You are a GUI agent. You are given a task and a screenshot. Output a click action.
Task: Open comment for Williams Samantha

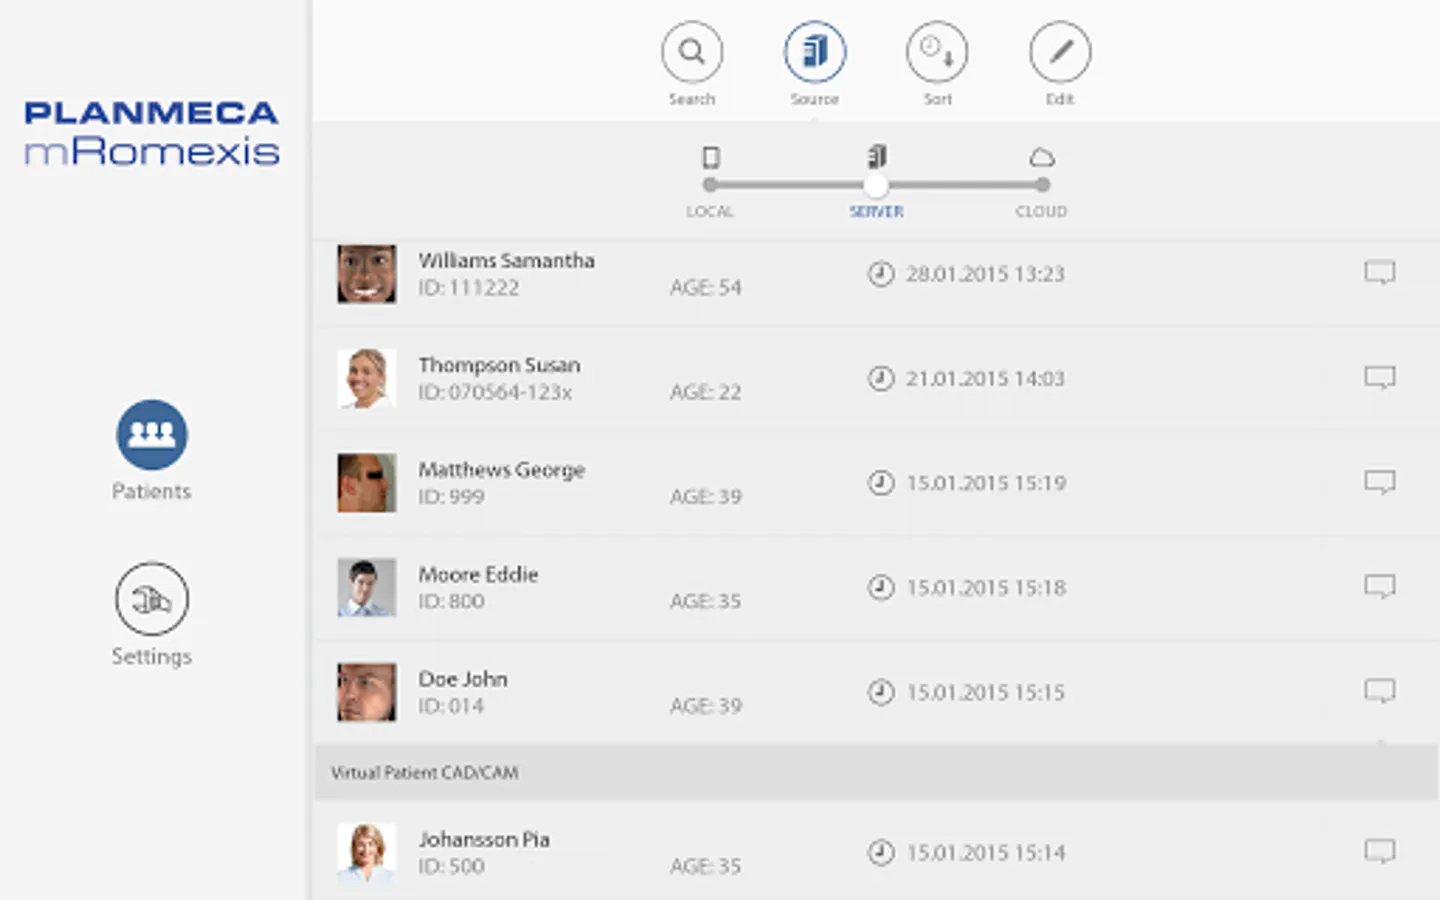pyautogui.click(x=1380, y=273)
